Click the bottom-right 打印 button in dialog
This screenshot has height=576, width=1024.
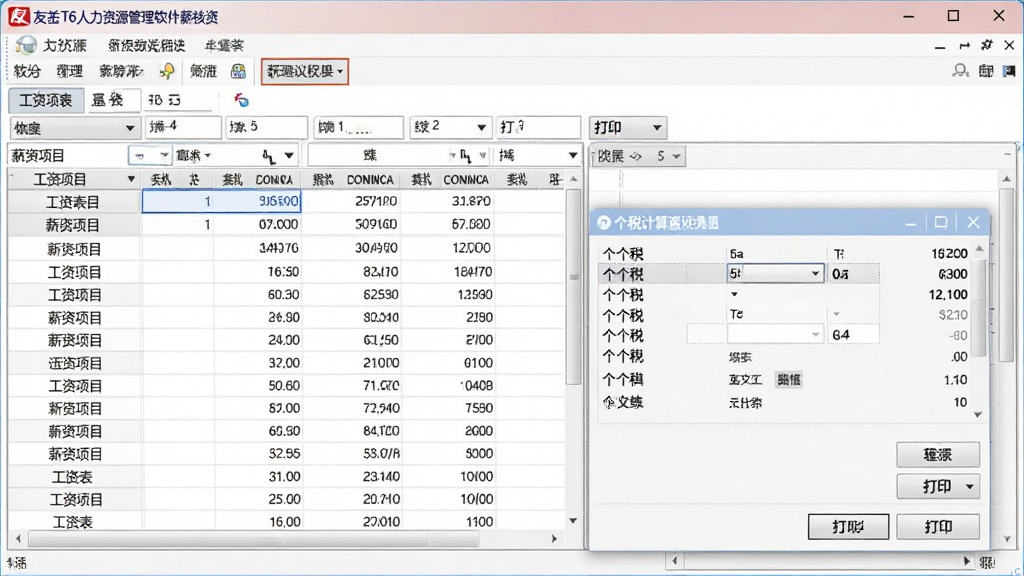(938, 526)
